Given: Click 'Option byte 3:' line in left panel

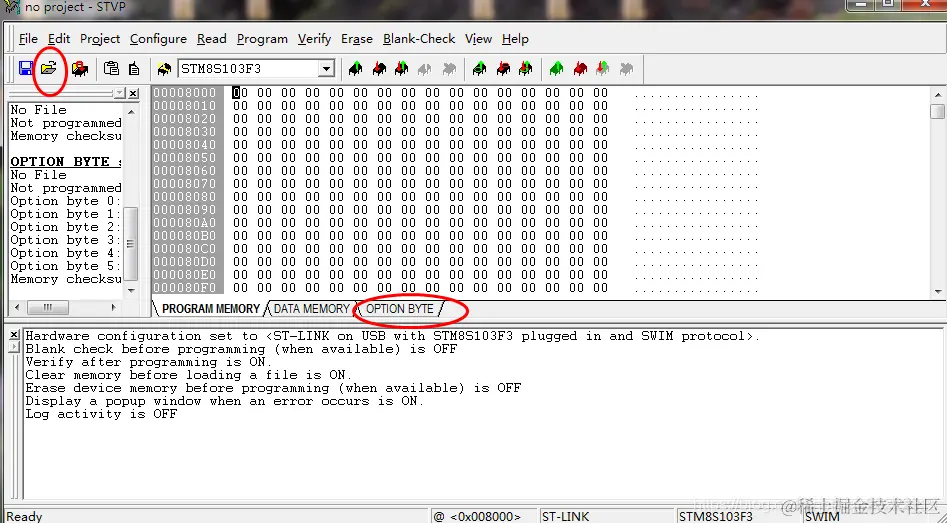Looking at the screenshot, I should [66, 240].
